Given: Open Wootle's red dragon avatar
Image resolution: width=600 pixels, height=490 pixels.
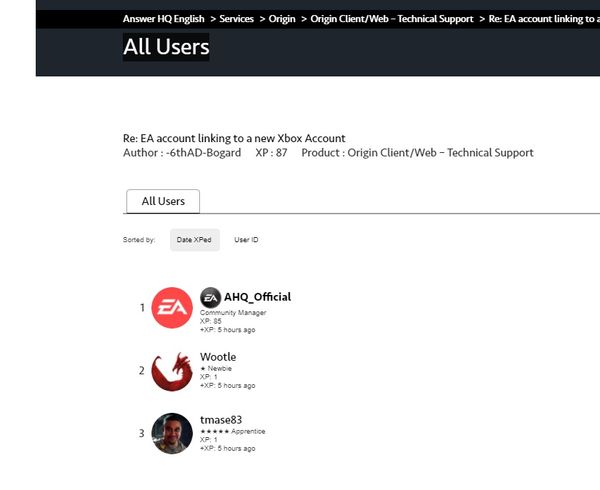Looking at the screenshot, I should point(172,371).
